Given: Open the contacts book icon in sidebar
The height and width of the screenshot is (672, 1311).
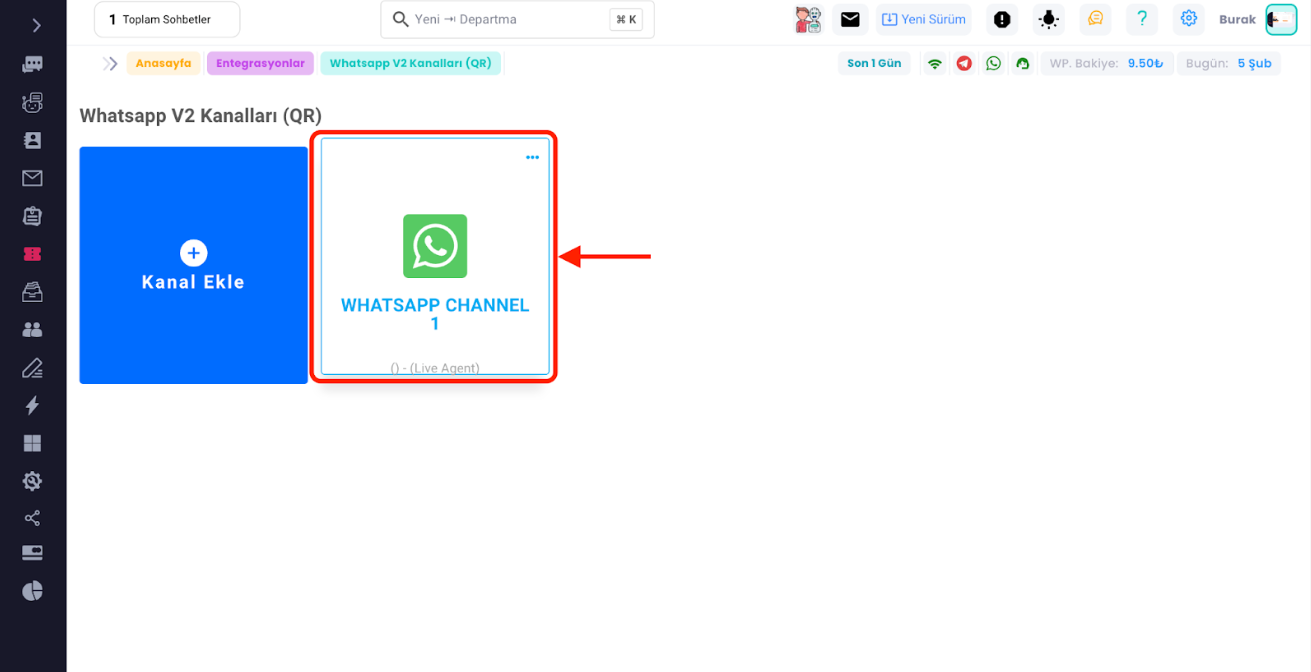Looking at the screenshot, I should click(32, 140).
